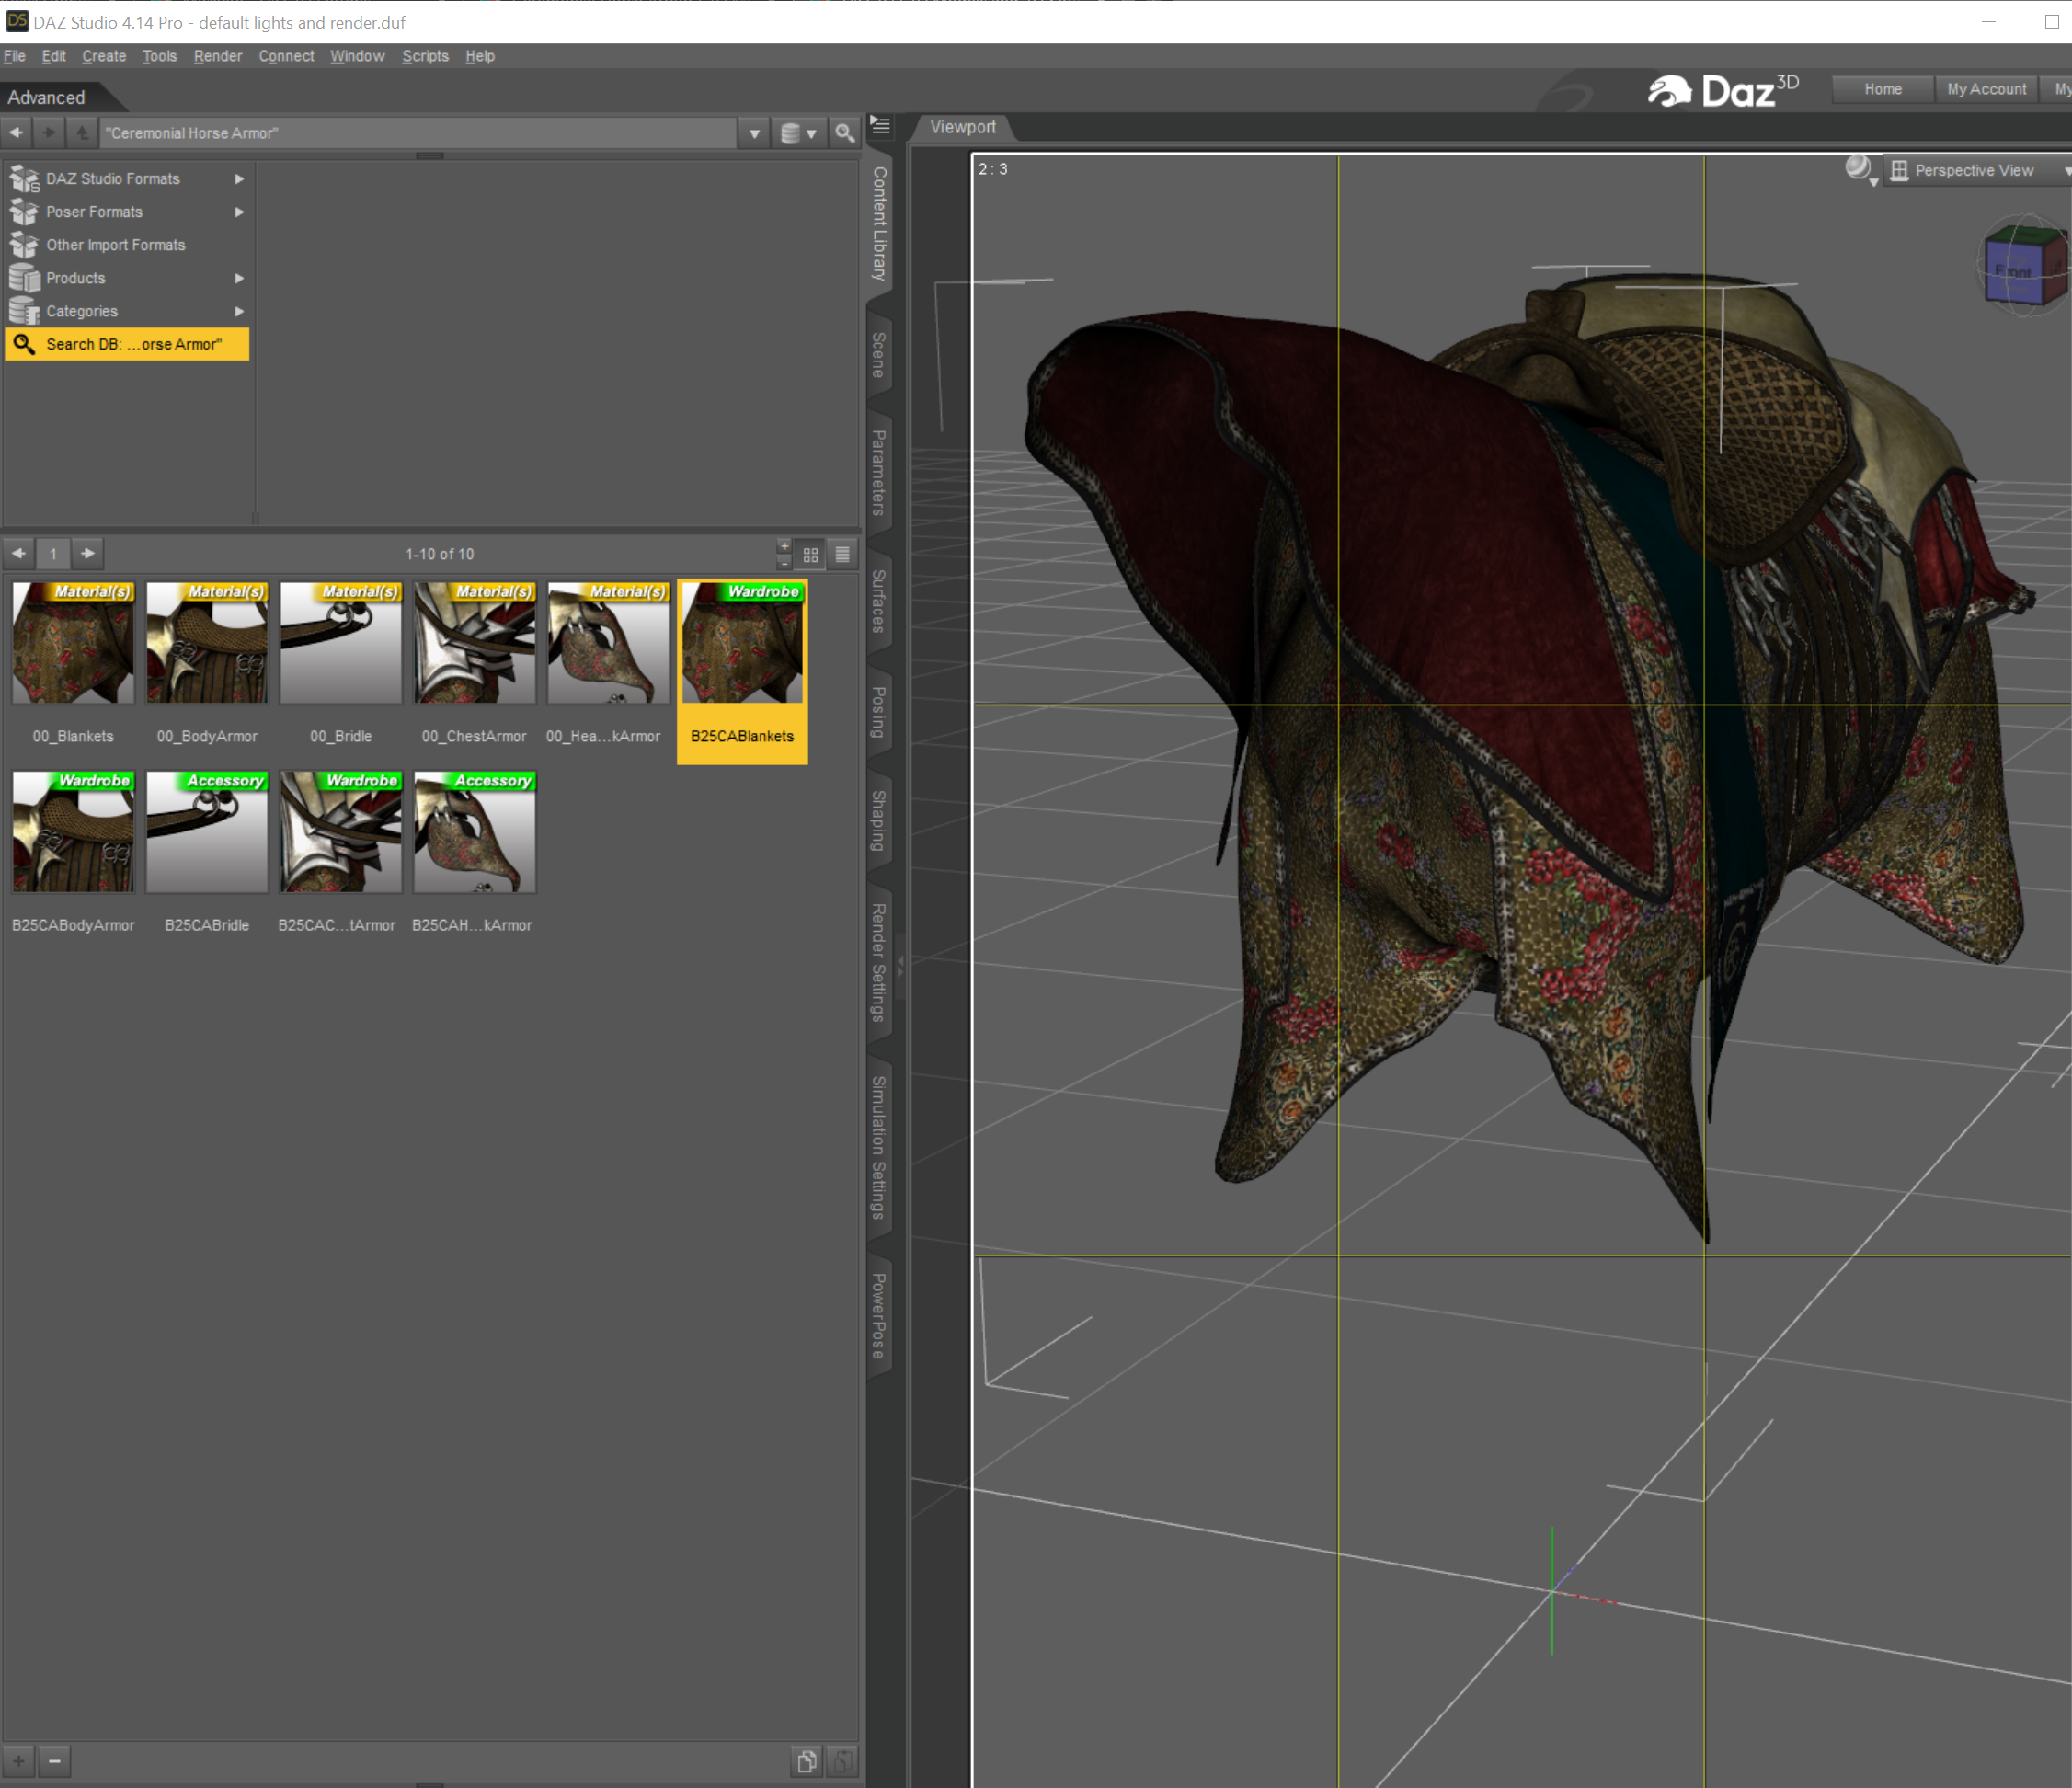Click the magnifier search button in Content Library
The image size is (2072, 1788).
coord(844,133)
